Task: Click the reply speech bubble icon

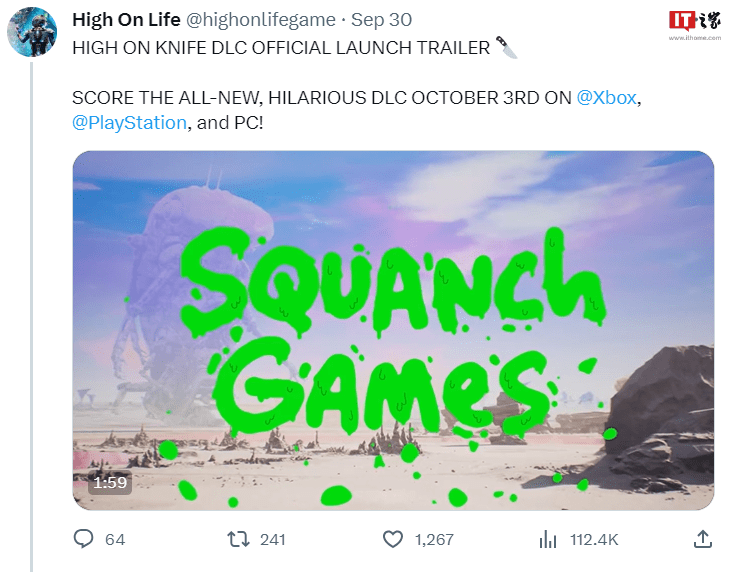Action: point(84,539)
